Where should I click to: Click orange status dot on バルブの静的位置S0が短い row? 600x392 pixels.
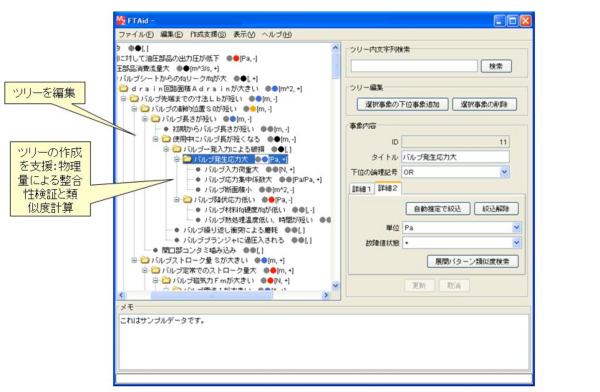[x=253, y=109]
